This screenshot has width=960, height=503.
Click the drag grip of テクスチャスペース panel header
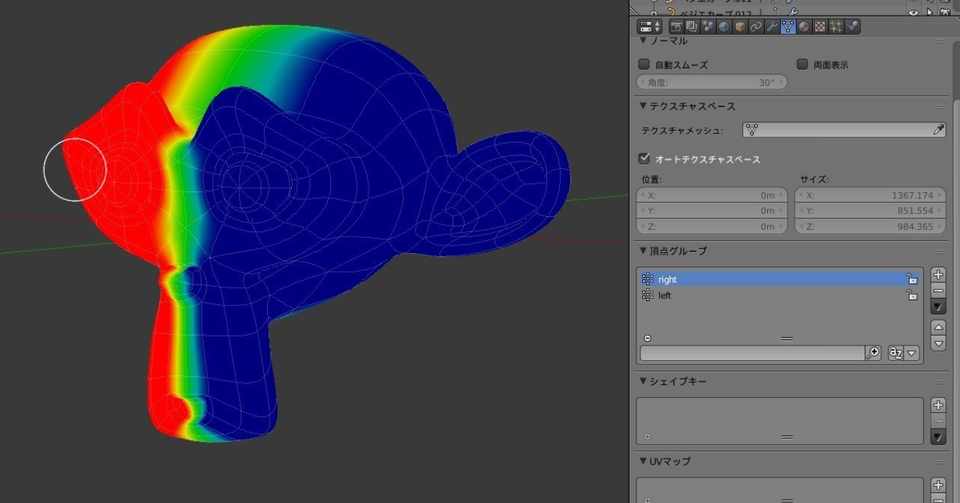point(940,106)
